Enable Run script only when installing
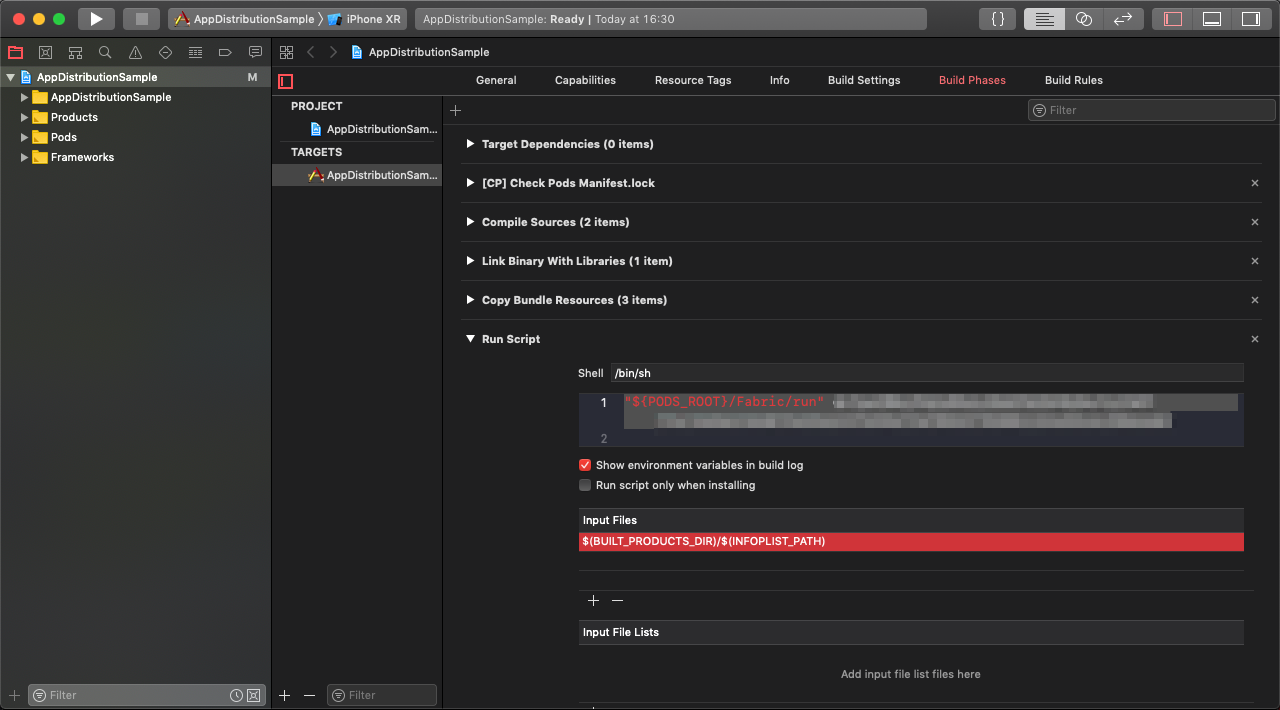This screenshot has height=710, width=1280. [585, 485]
